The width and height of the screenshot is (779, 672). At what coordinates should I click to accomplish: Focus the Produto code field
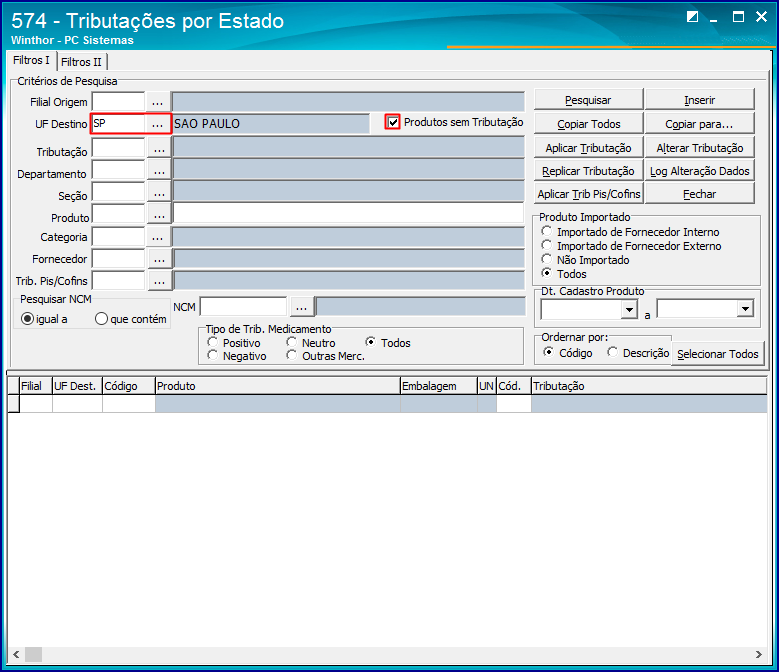tap(118, 215)
